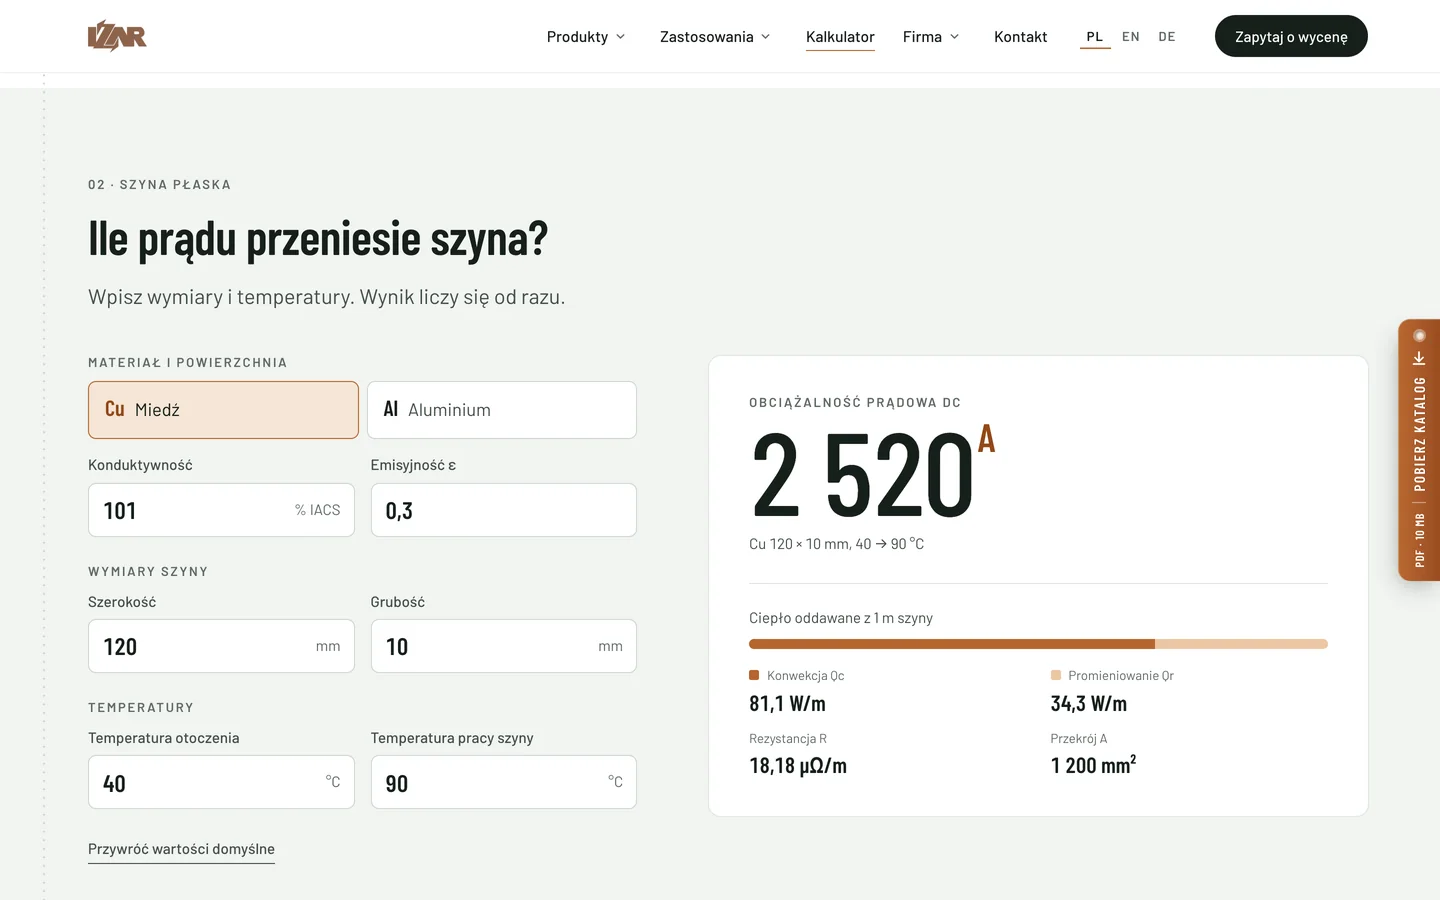Click the % IACS unit label
Screen dimensions: 1440x900
tap(317, 510)
